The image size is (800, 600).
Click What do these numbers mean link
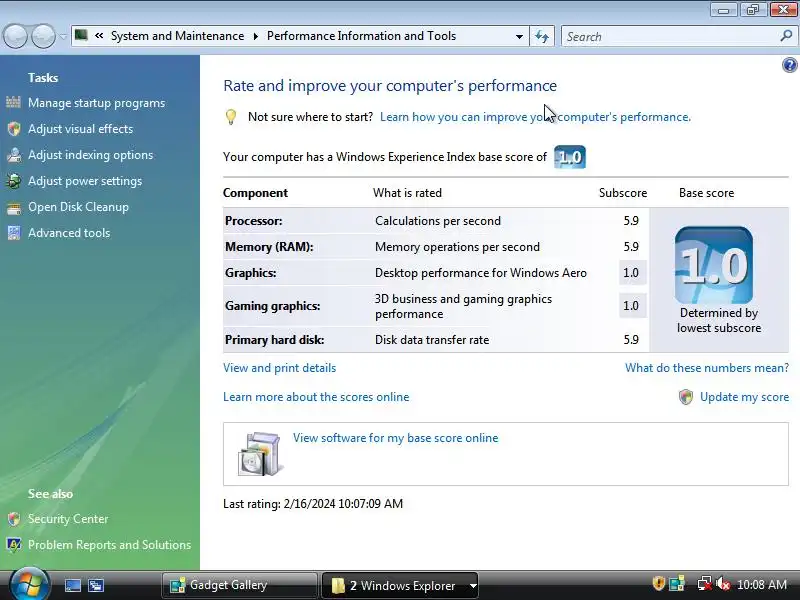tap(707, 368)
